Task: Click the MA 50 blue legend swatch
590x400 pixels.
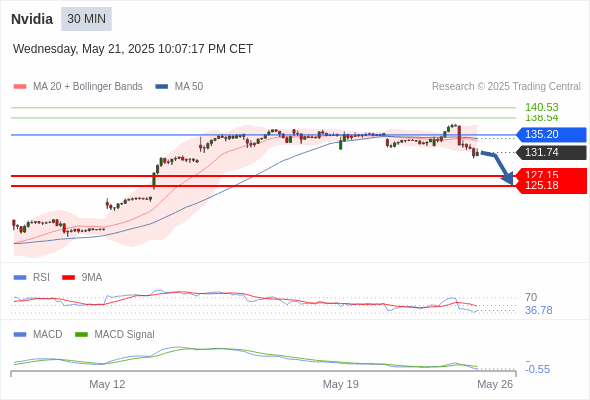Action: coord(162,87)
